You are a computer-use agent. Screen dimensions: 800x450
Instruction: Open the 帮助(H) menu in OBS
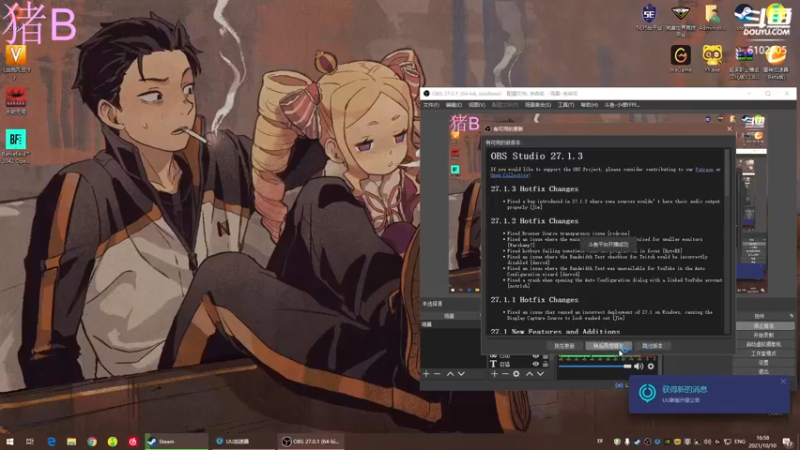[589, 105]
